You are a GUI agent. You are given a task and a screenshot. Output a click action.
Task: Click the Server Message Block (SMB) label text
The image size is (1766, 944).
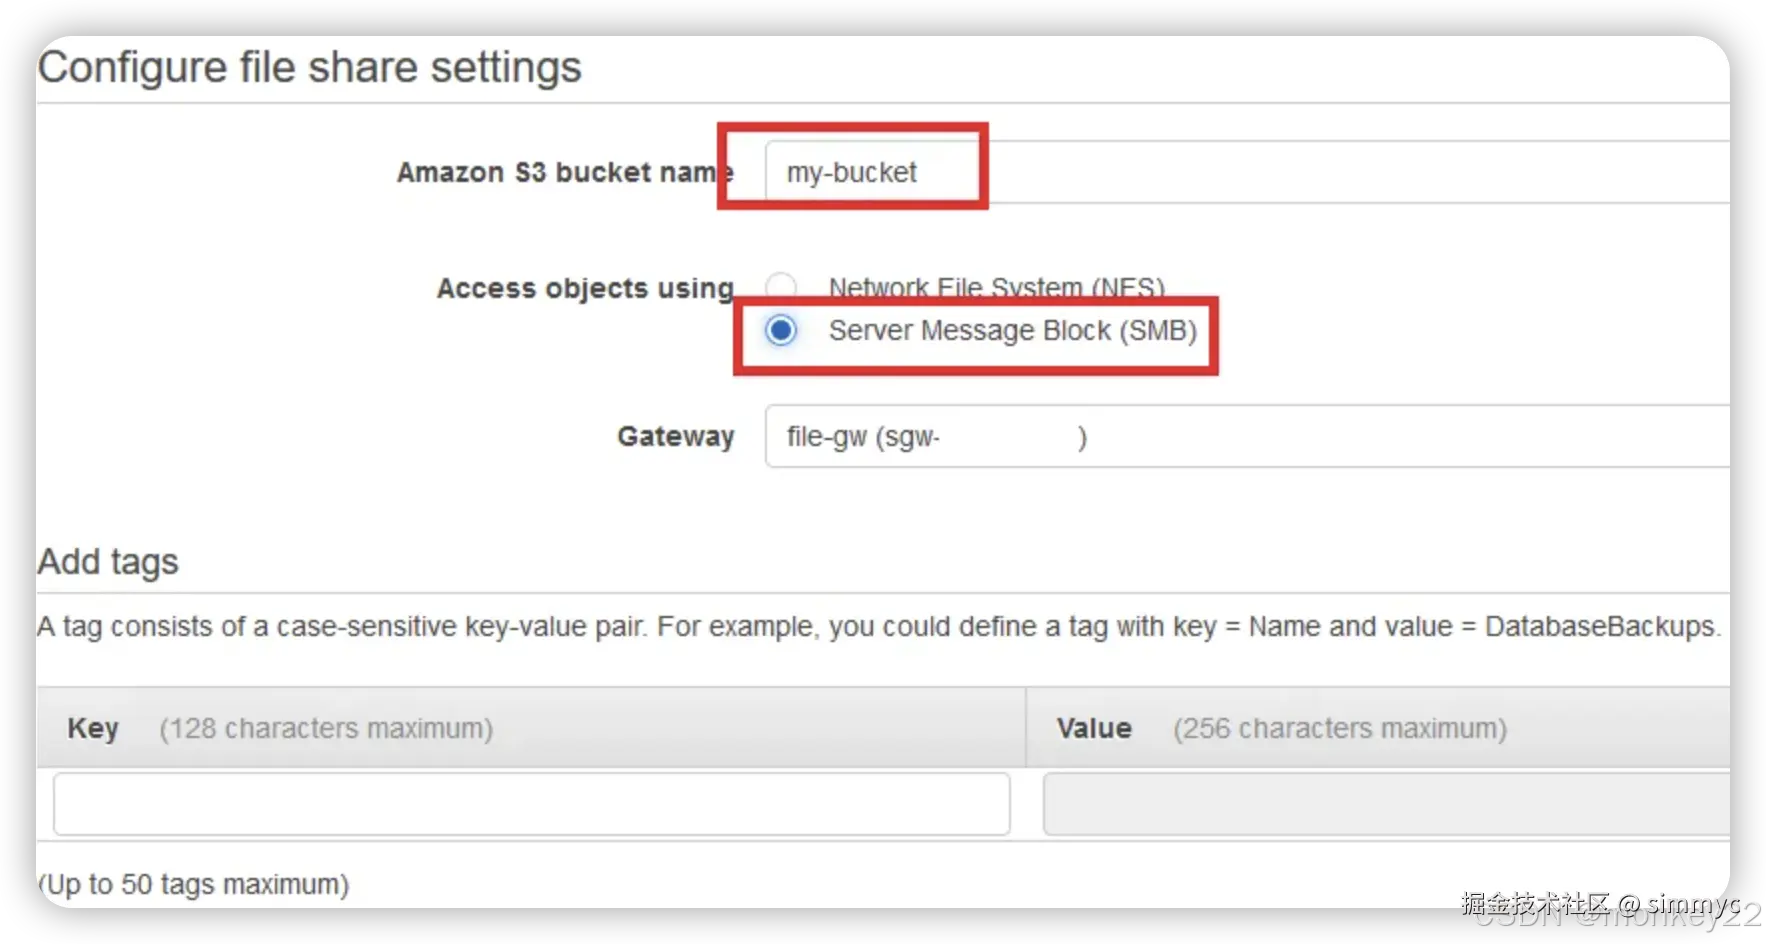(x=1012, y=330)
